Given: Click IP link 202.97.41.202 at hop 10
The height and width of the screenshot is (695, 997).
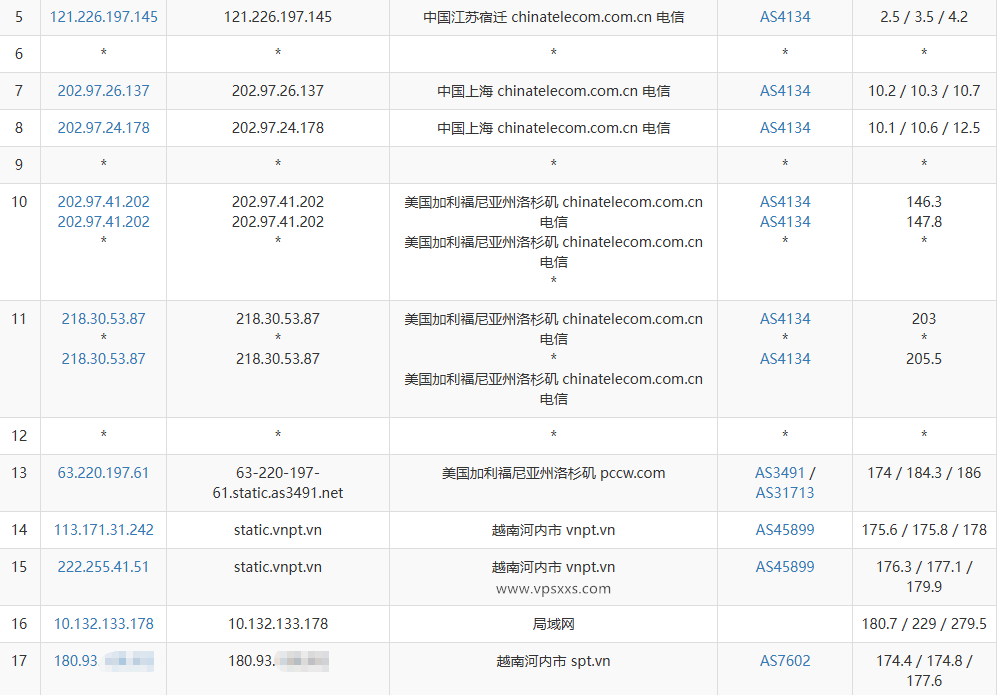Looking at the screenshot, I should coord(103,201).
